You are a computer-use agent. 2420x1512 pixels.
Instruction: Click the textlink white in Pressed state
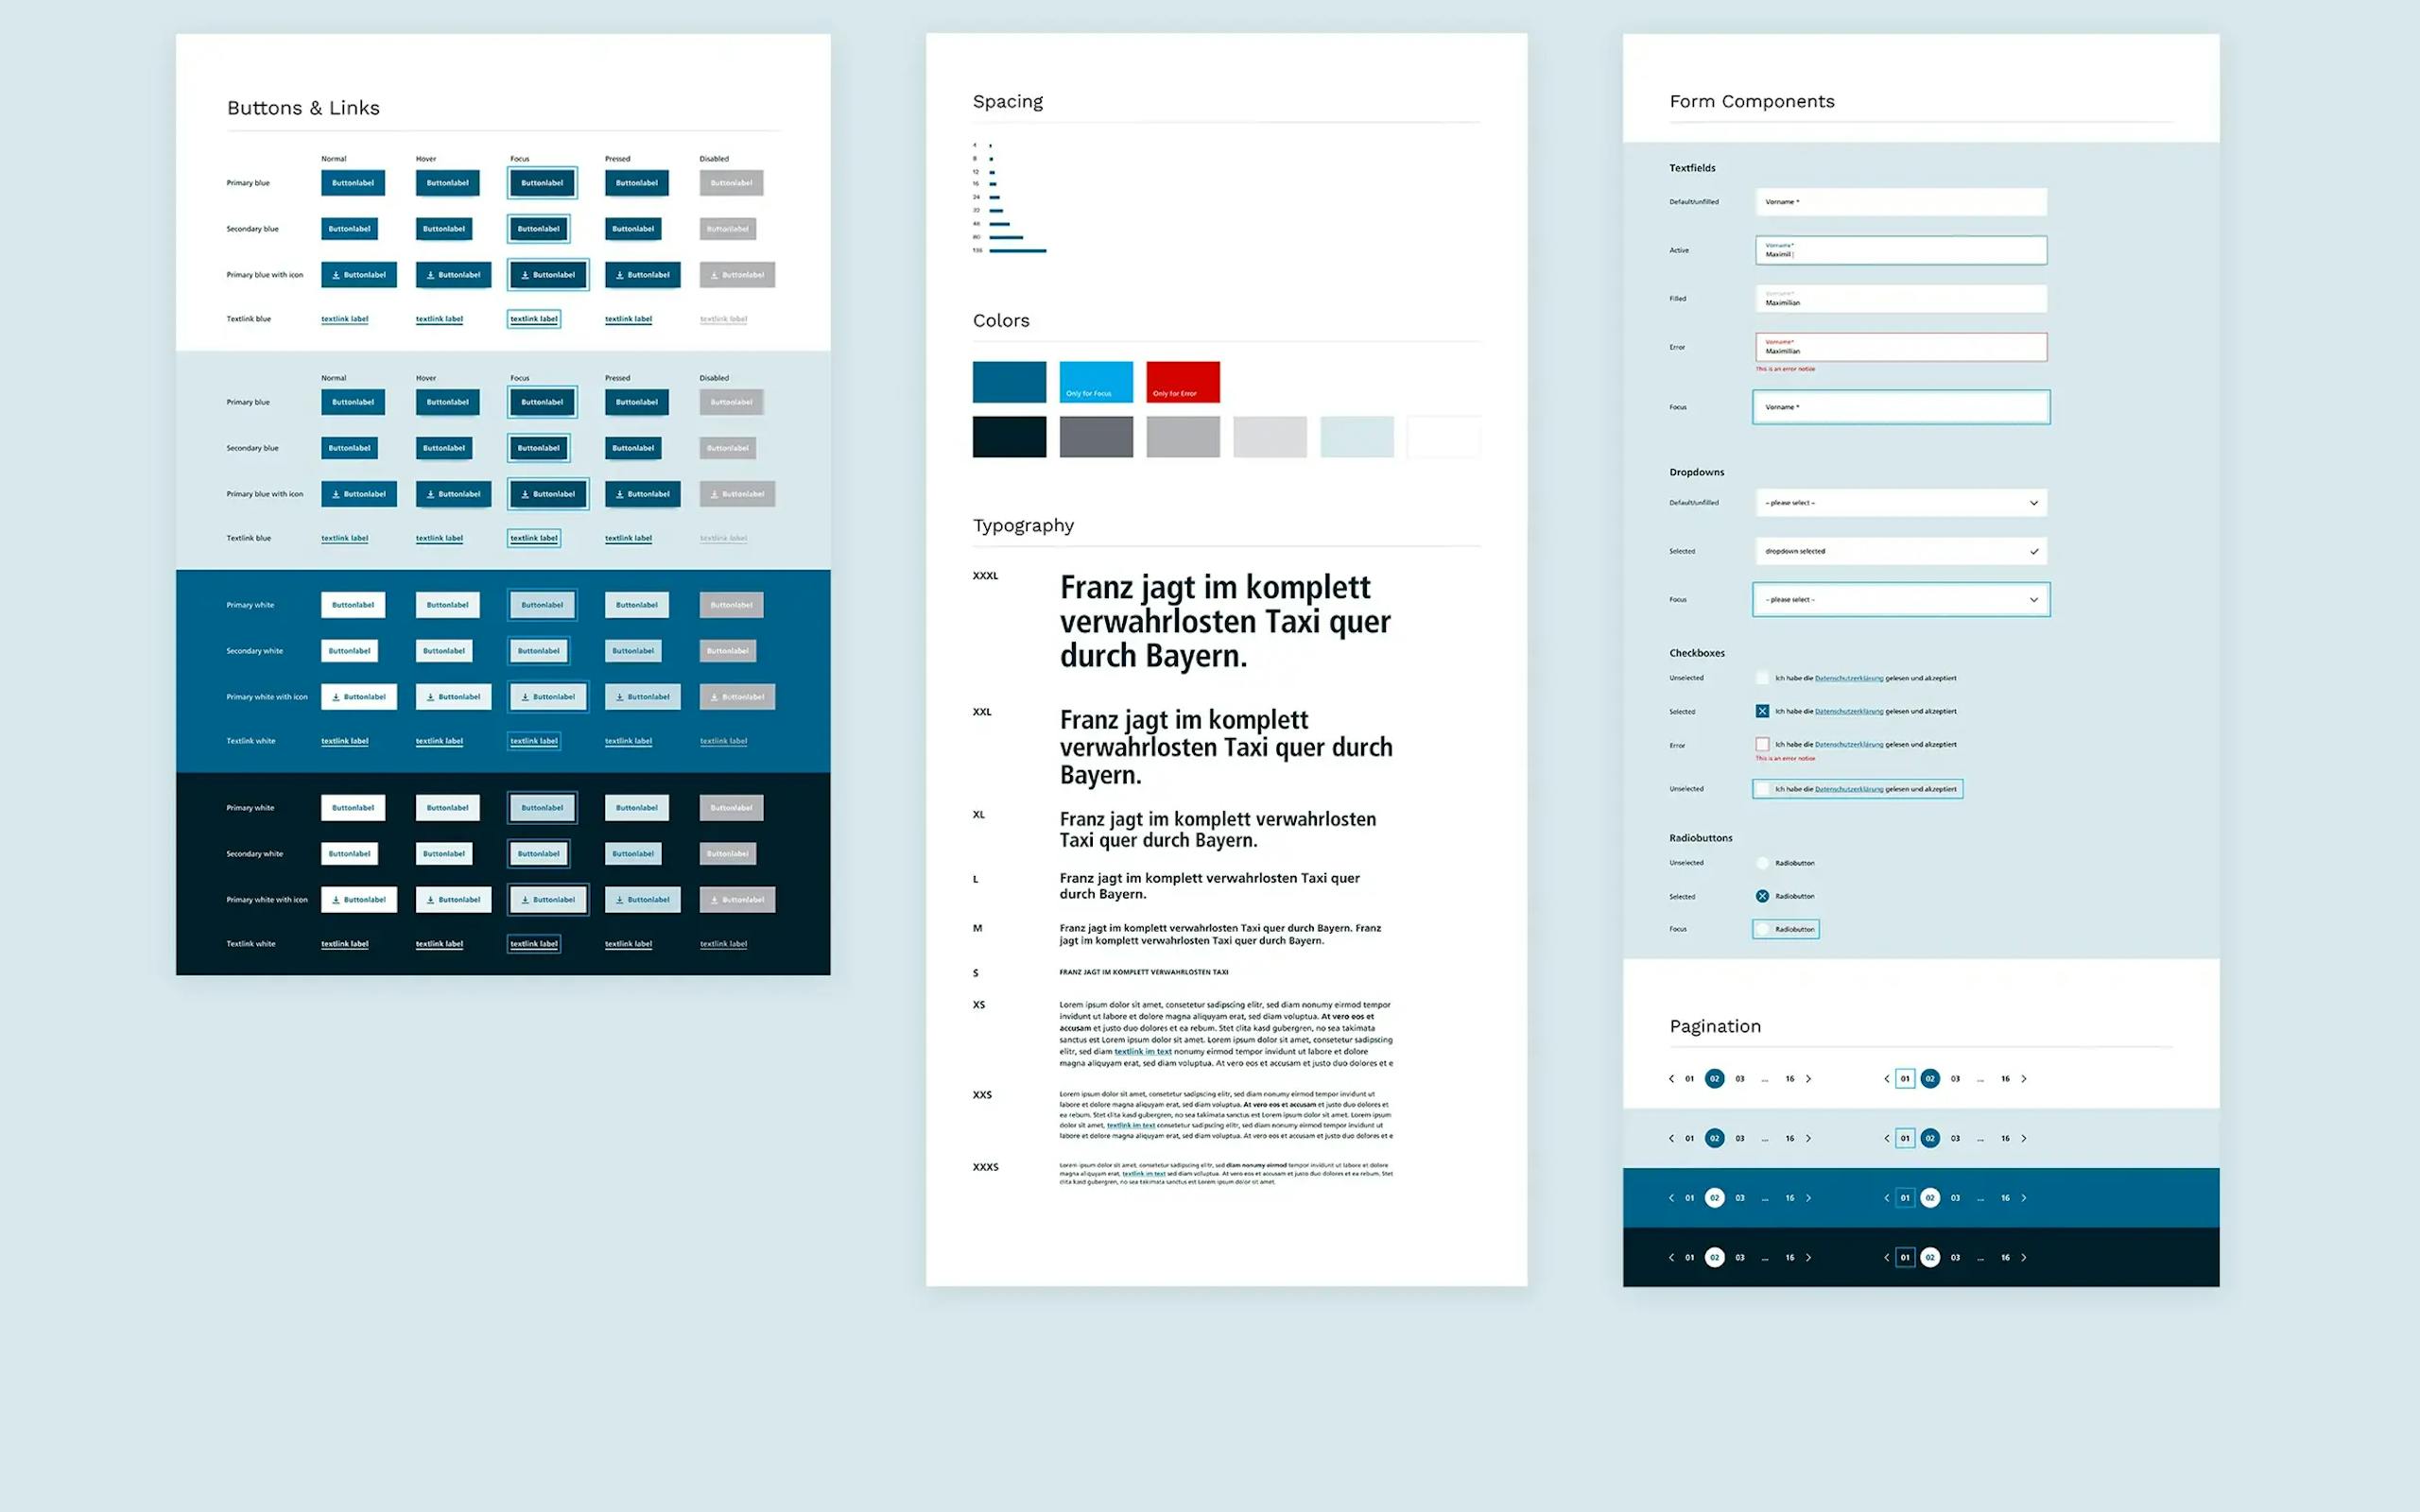click(631, 942)
